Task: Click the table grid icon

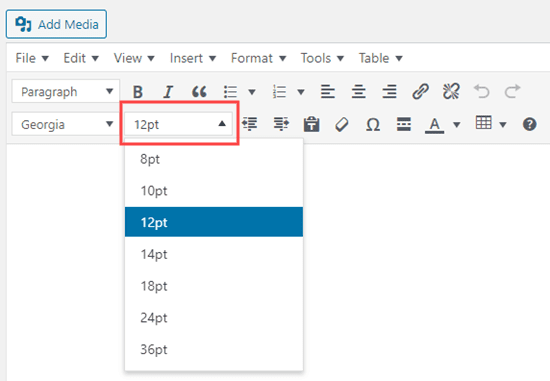Action: click(x=483, y=123)
